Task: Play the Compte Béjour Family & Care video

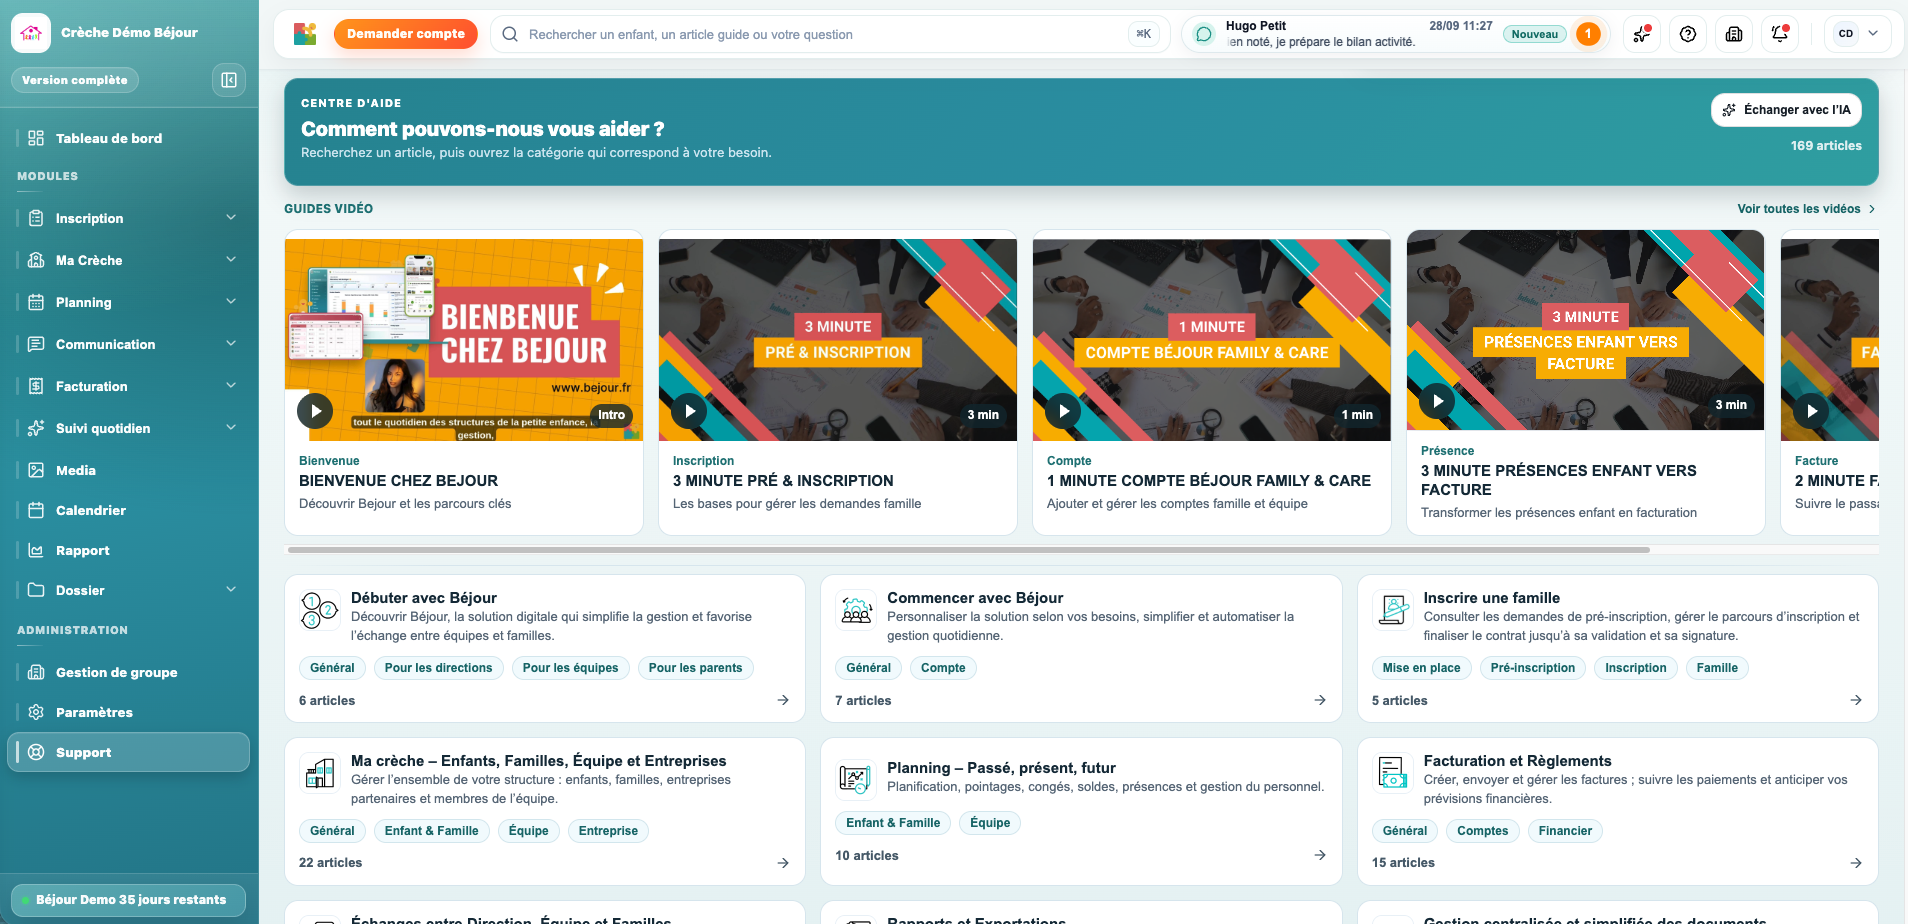Action: [x=1063, y=410]
